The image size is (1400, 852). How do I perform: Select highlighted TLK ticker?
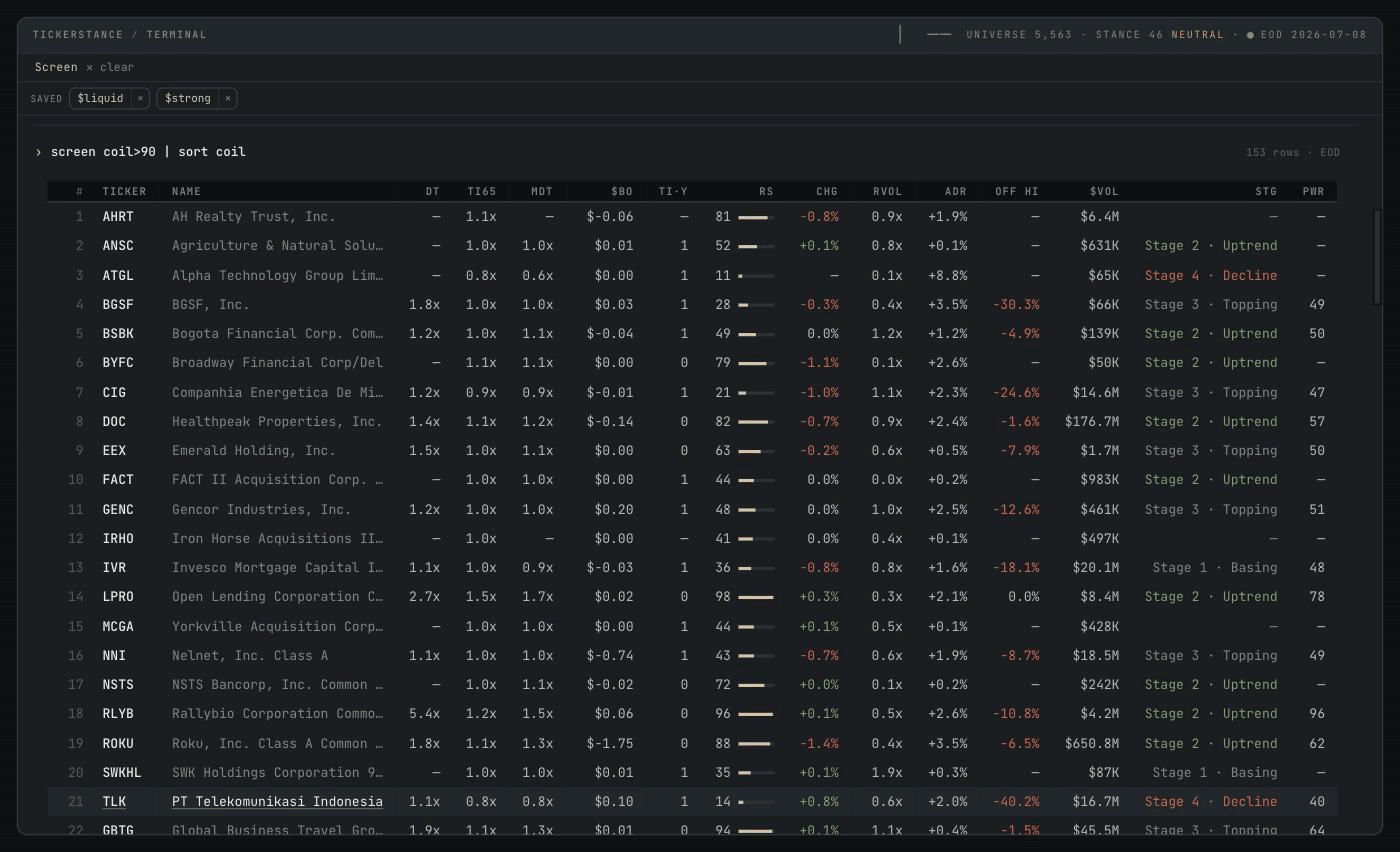[114, 801]
